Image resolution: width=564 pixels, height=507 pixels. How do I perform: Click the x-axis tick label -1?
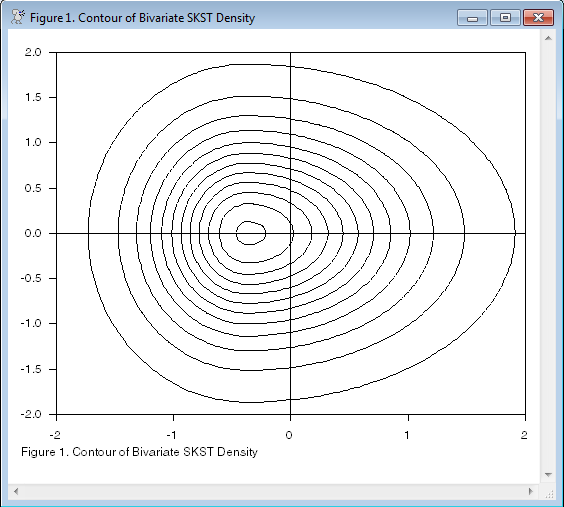click(172, 435)
